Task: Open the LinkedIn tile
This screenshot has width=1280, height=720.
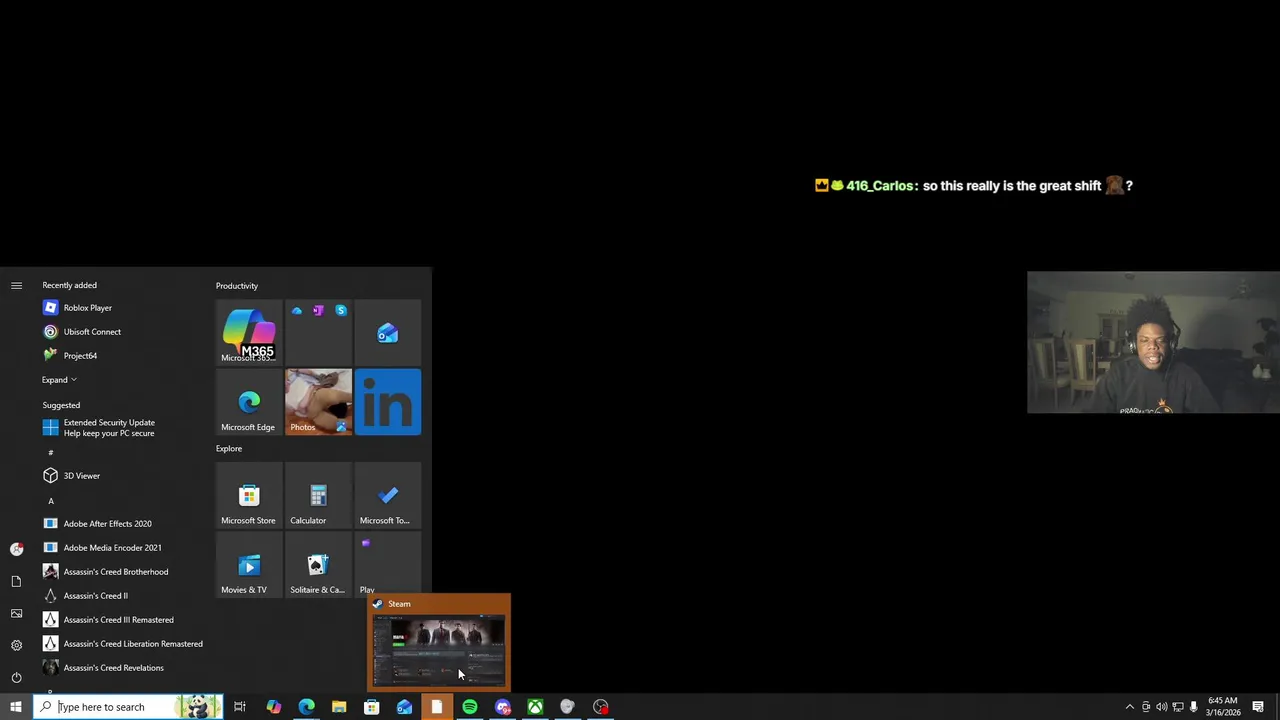Action: pyautogui.click(x=388, y=402)
